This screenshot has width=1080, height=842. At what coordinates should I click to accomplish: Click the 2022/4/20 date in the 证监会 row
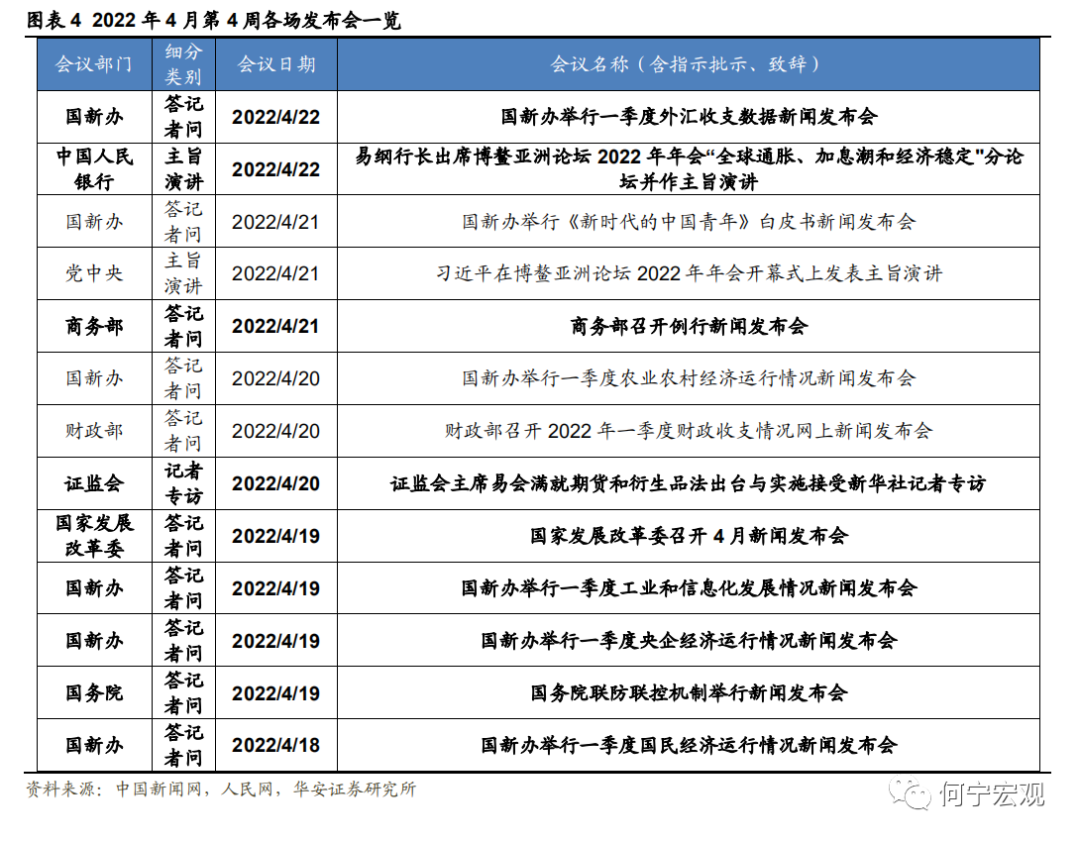click(x=276, y=483)
